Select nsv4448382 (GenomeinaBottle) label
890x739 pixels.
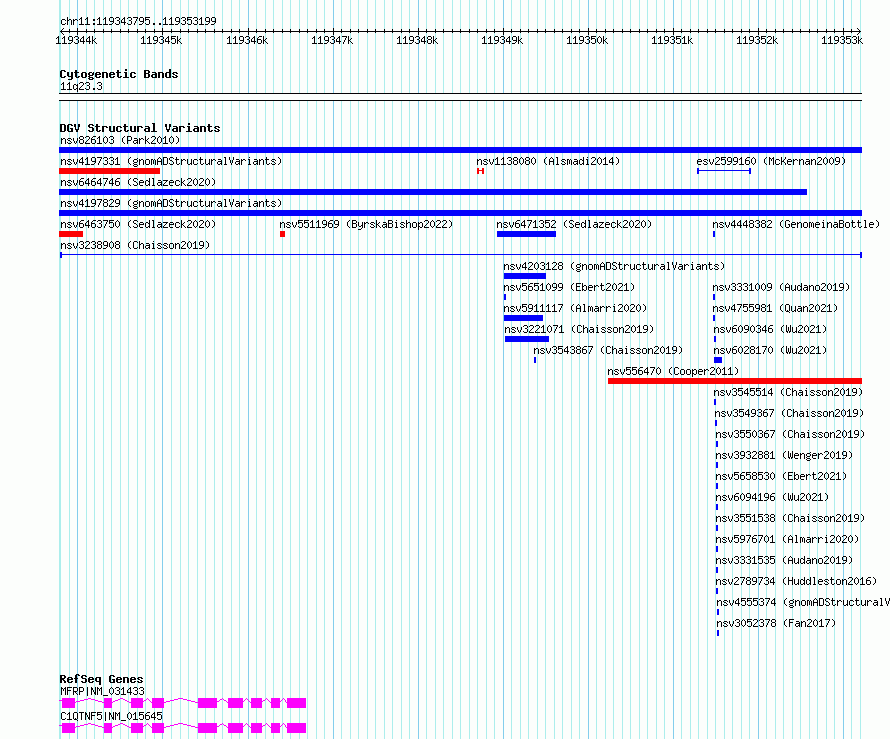coord(796,224)
